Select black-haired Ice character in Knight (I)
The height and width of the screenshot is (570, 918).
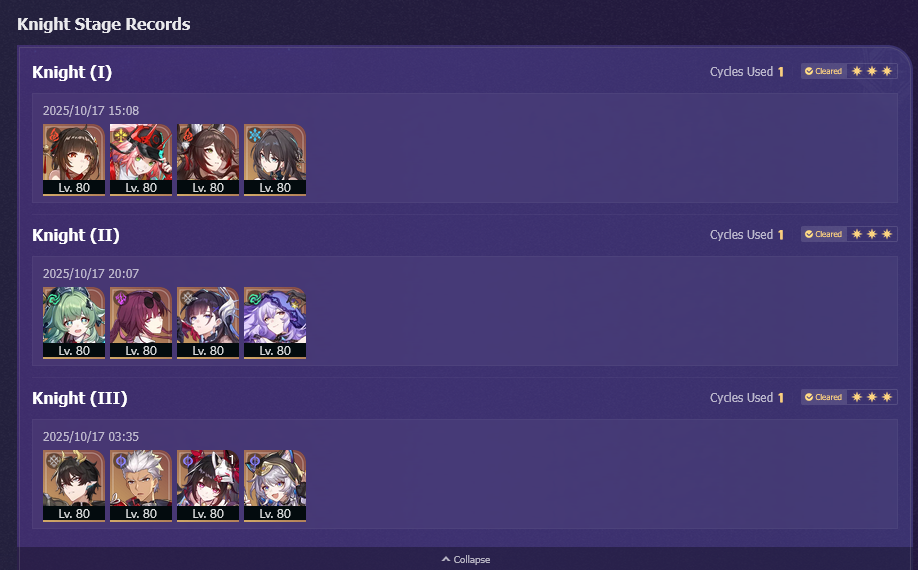(275, 159)
